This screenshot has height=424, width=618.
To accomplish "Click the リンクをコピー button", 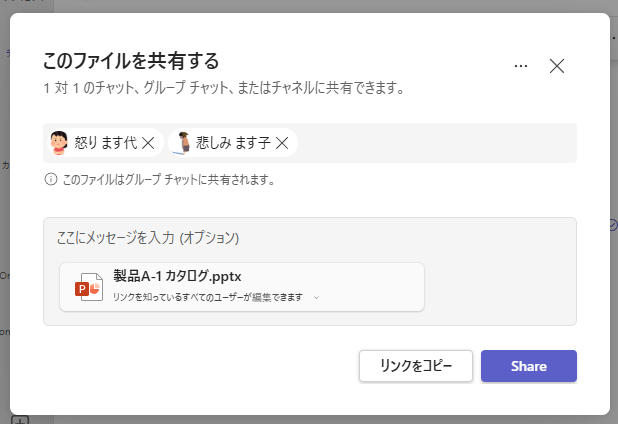I will pyautogui.click(x=416, y=366).
